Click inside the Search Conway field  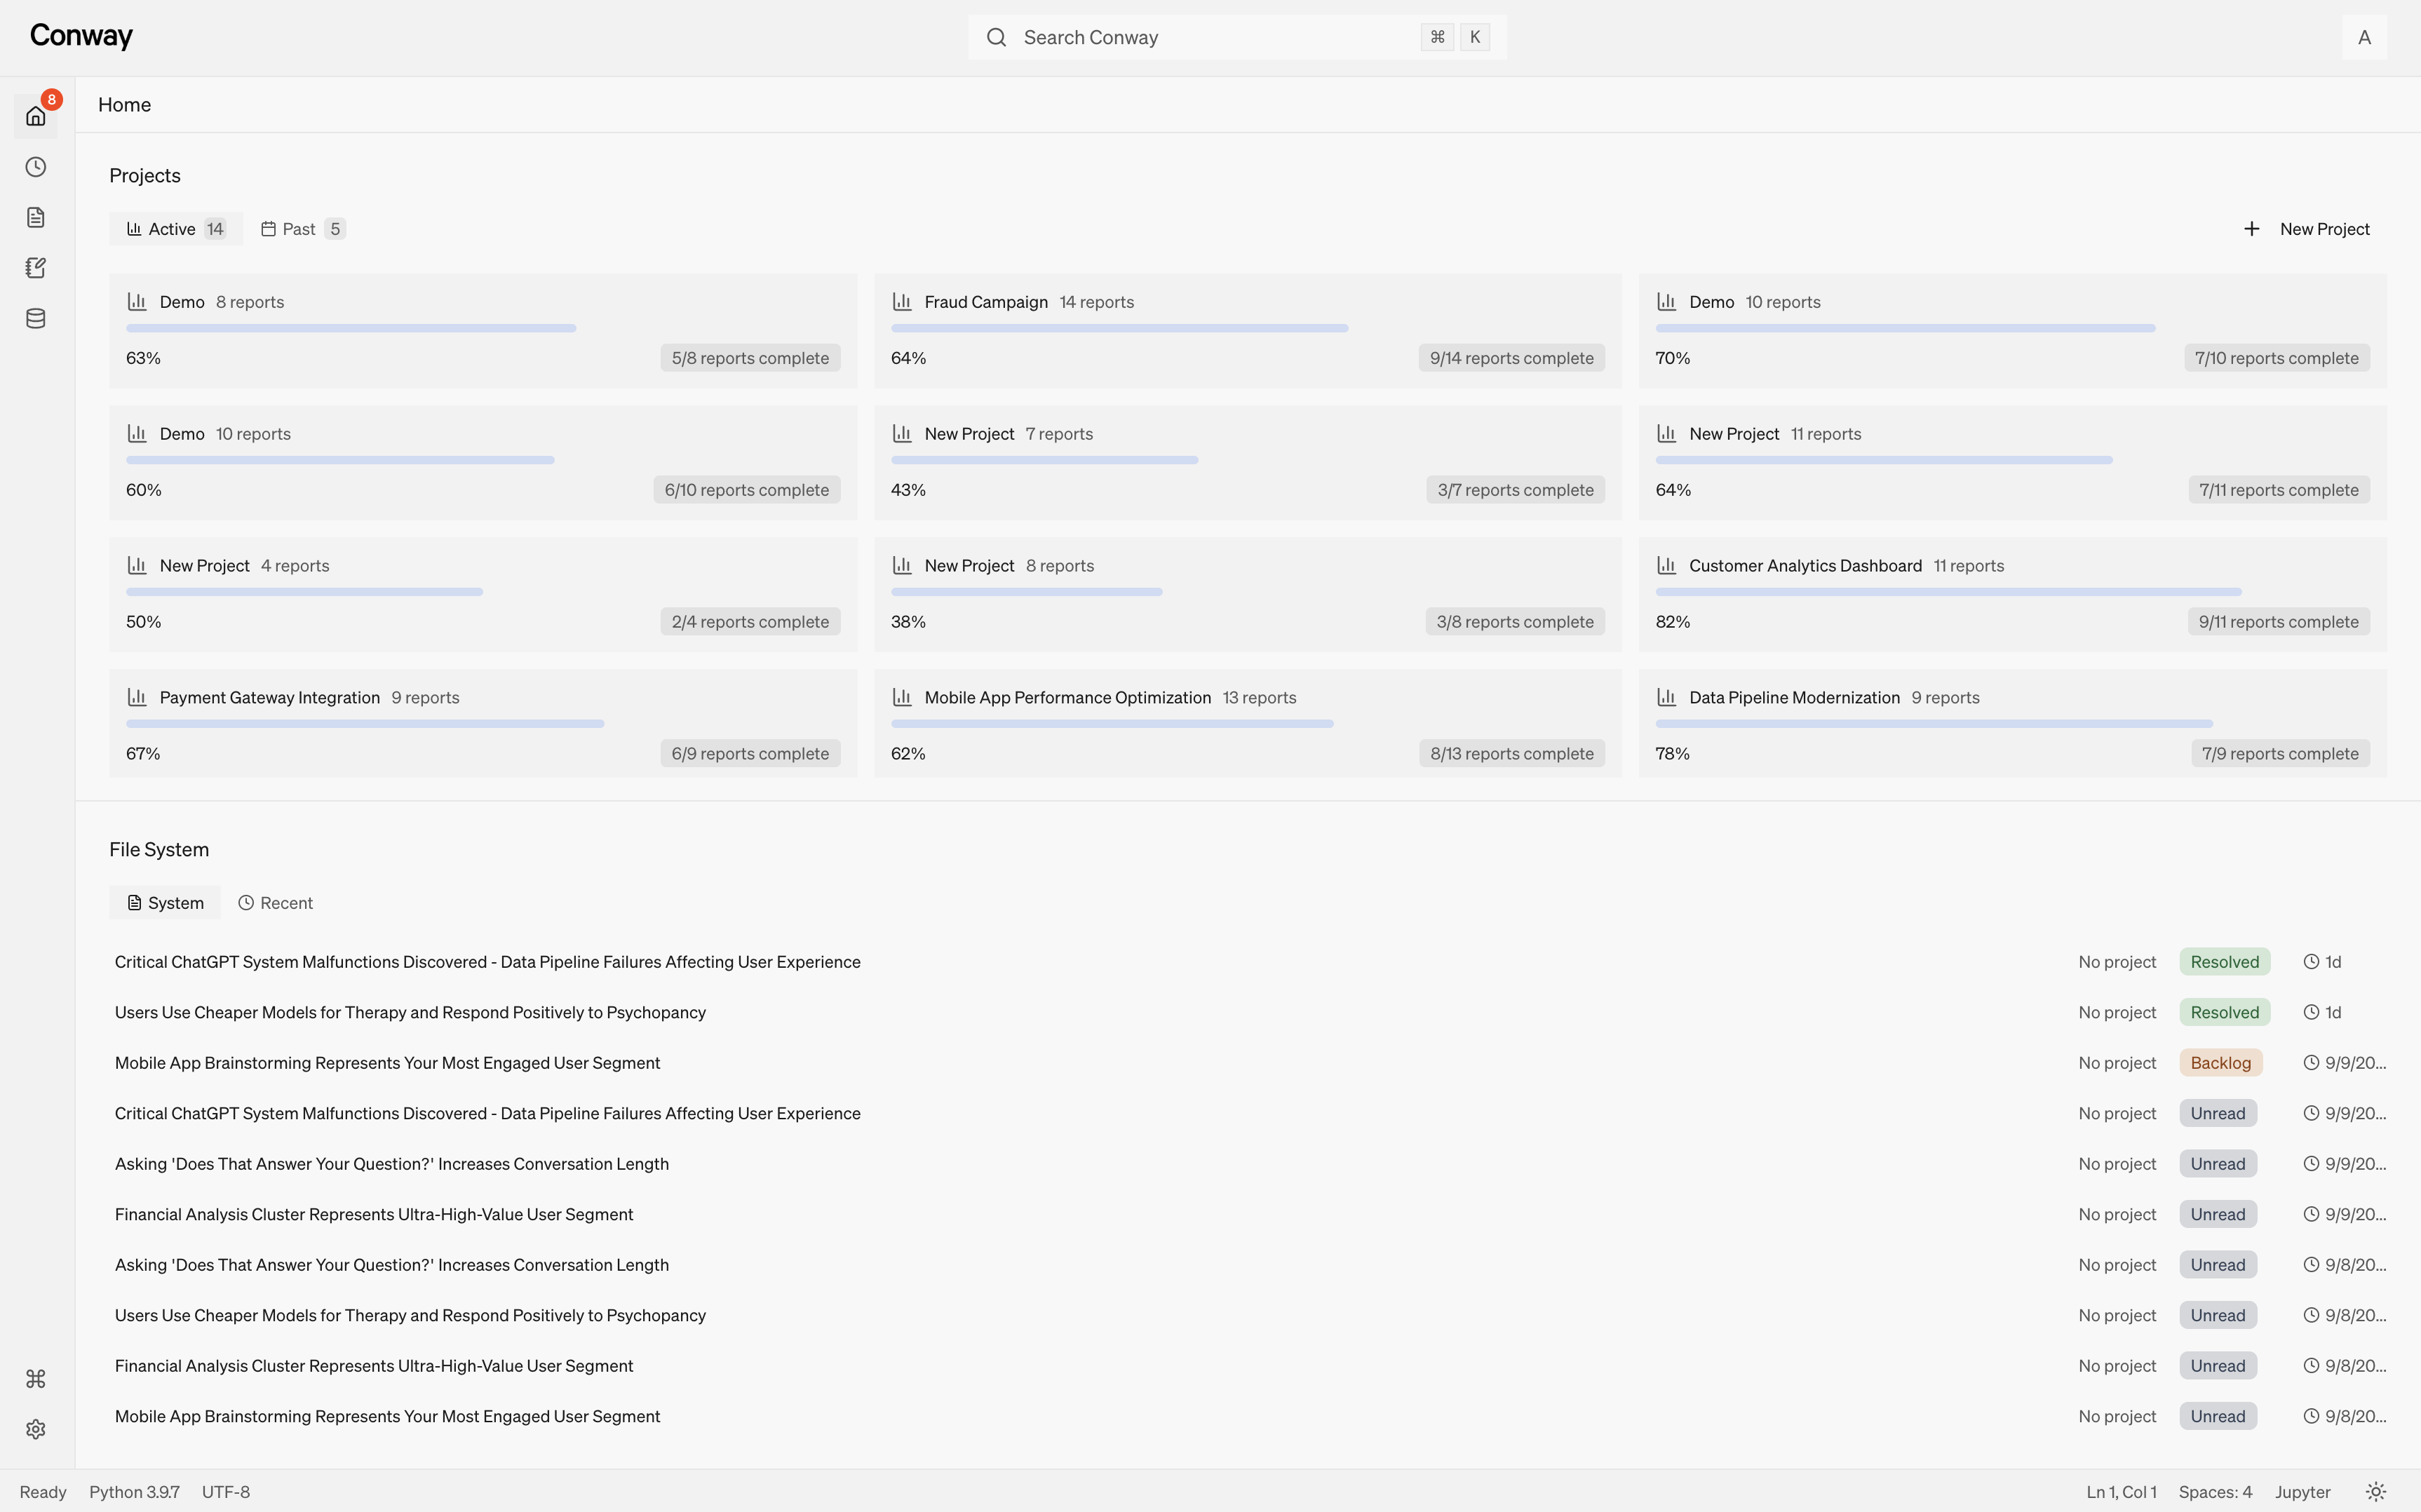(x=1150, y=37)
